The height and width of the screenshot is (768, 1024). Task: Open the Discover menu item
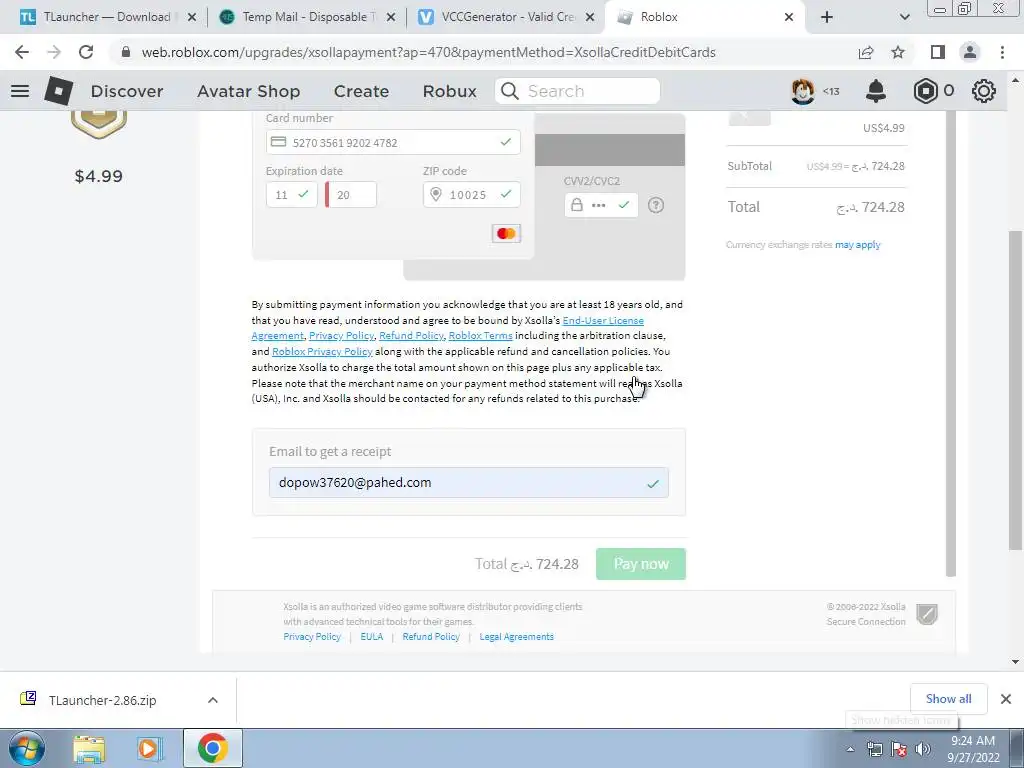click(127, 91)
